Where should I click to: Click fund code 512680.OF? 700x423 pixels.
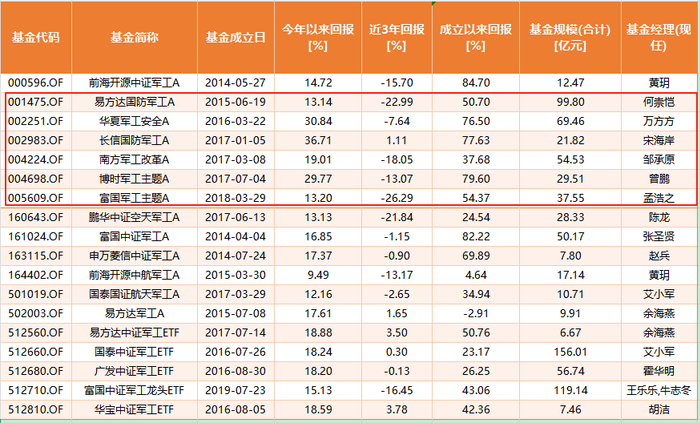[36, 371]
